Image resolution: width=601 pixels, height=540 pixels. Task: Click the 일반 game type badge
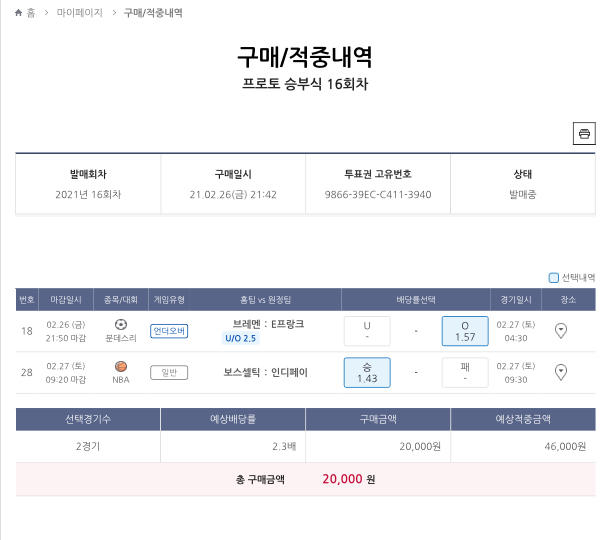[169, 373]
